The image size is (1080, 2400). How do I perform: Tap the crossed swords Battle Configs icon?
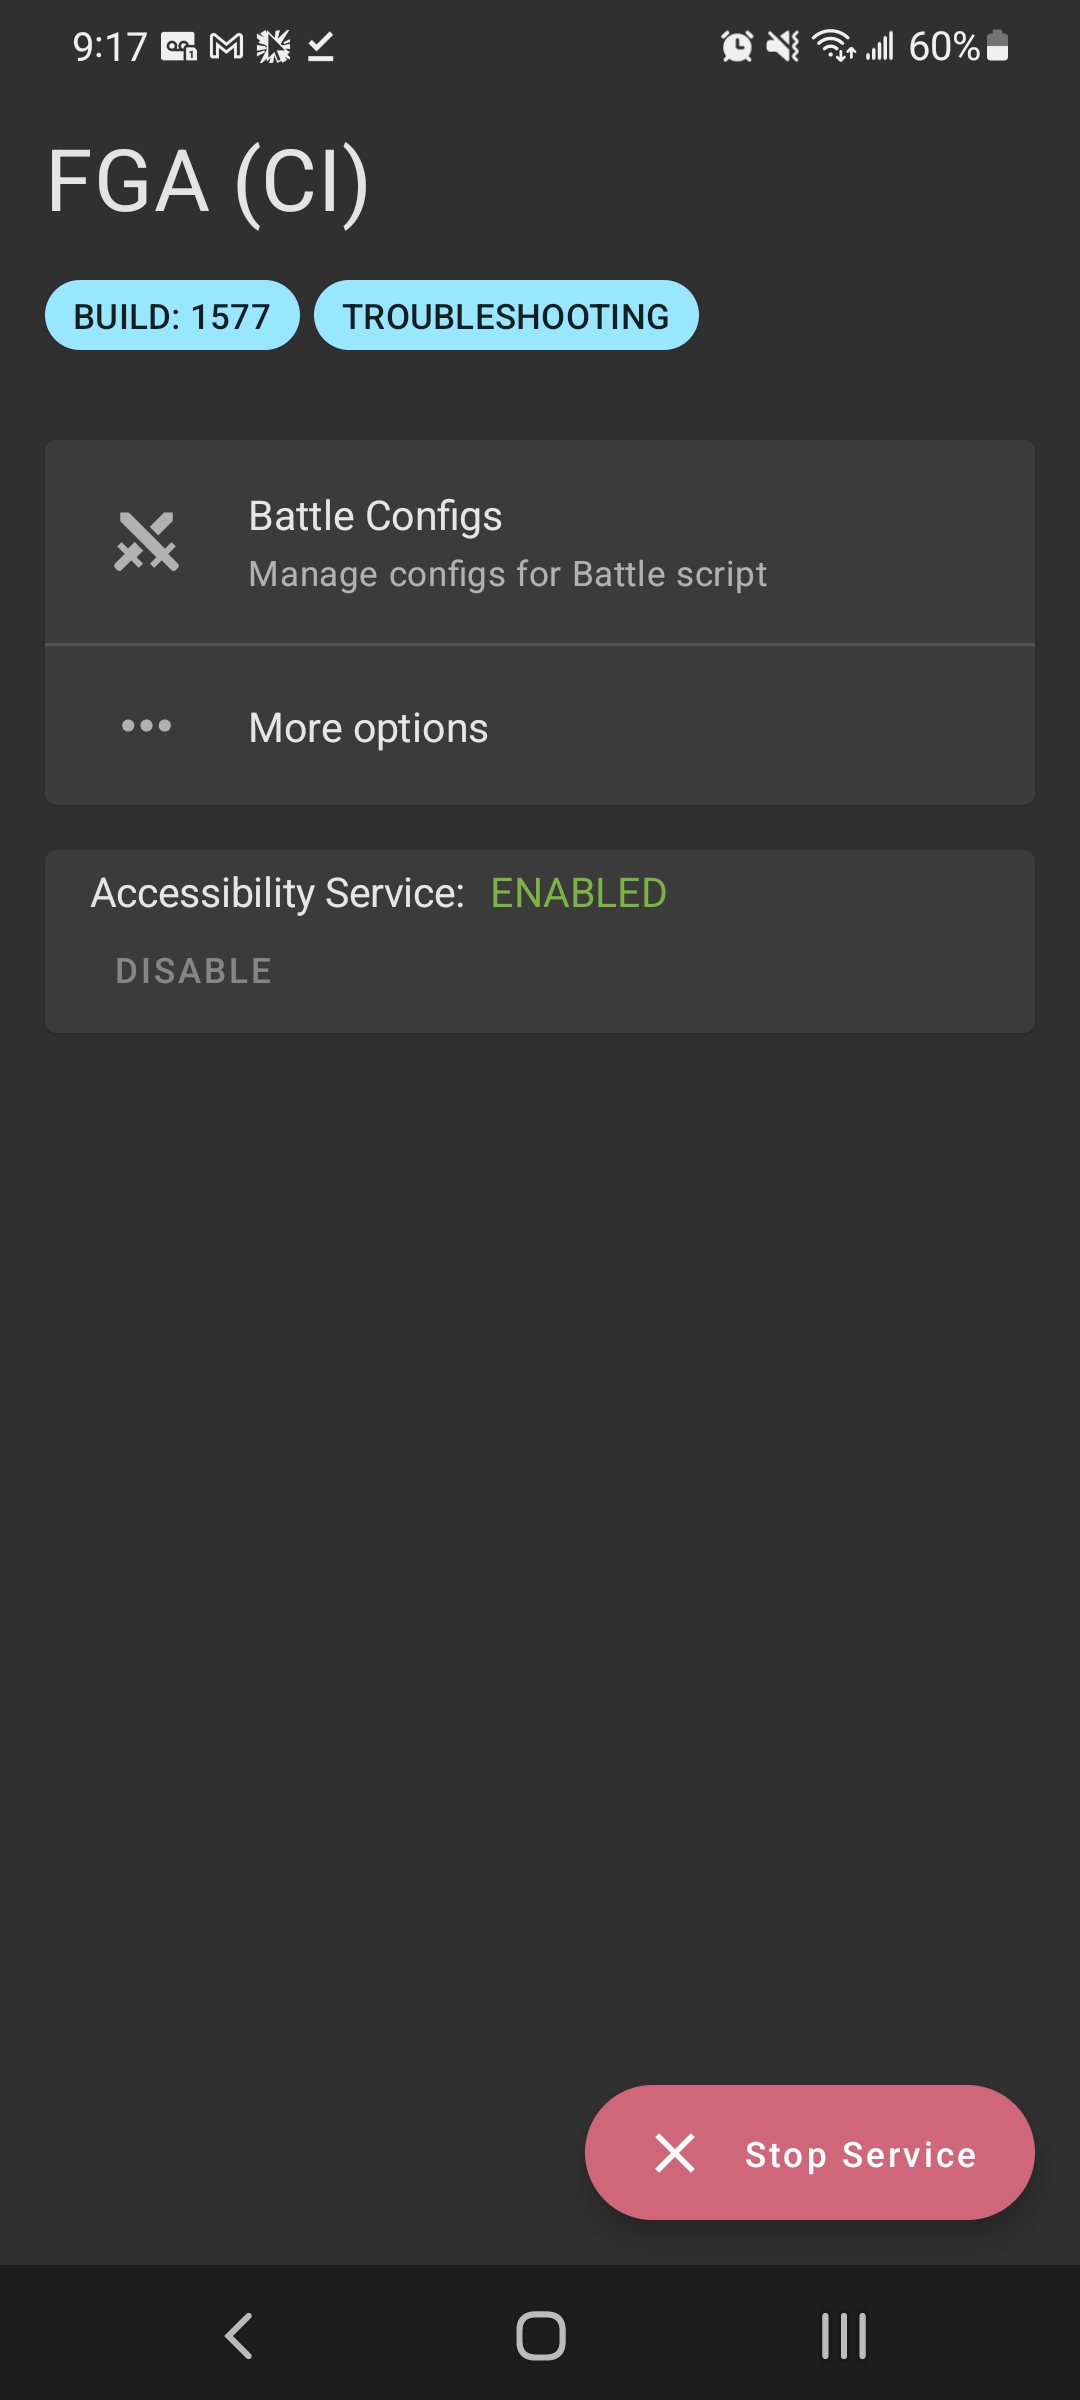(x=147, y=542)
